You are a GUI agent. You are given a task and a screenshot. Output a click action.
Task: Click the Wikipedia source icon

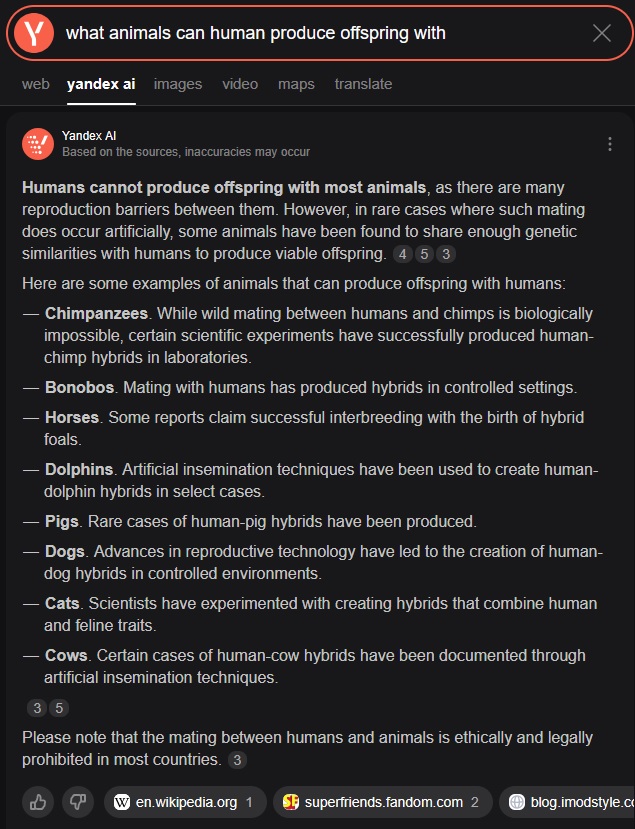(122, 802)
